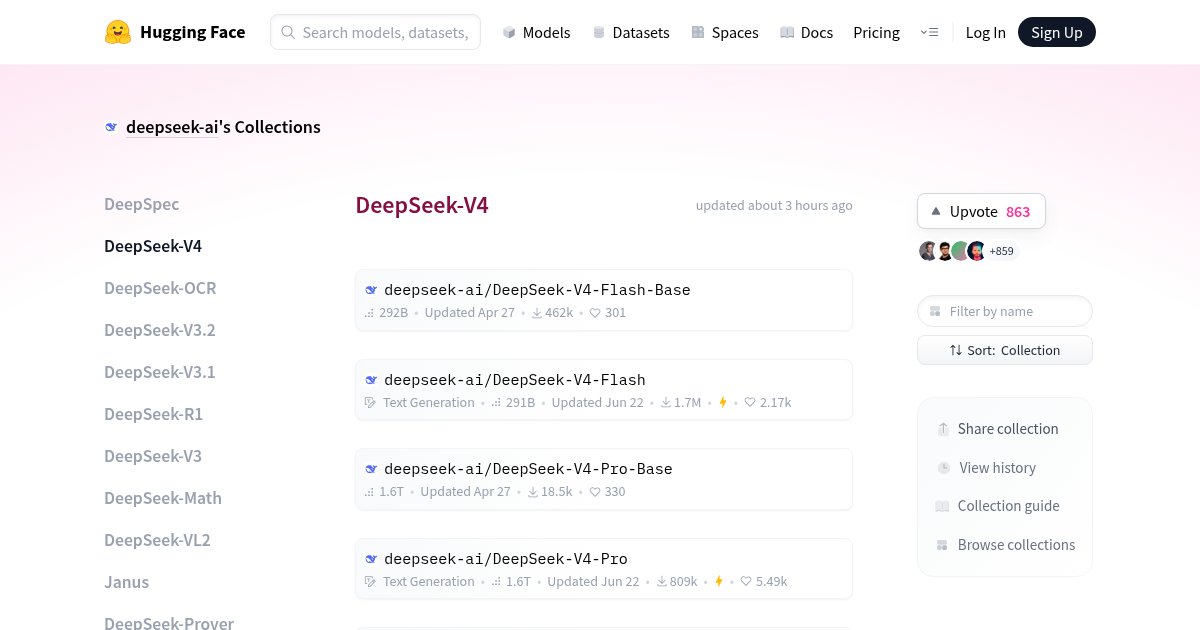Click the 'updated about 3 hours ago' text

774,205
